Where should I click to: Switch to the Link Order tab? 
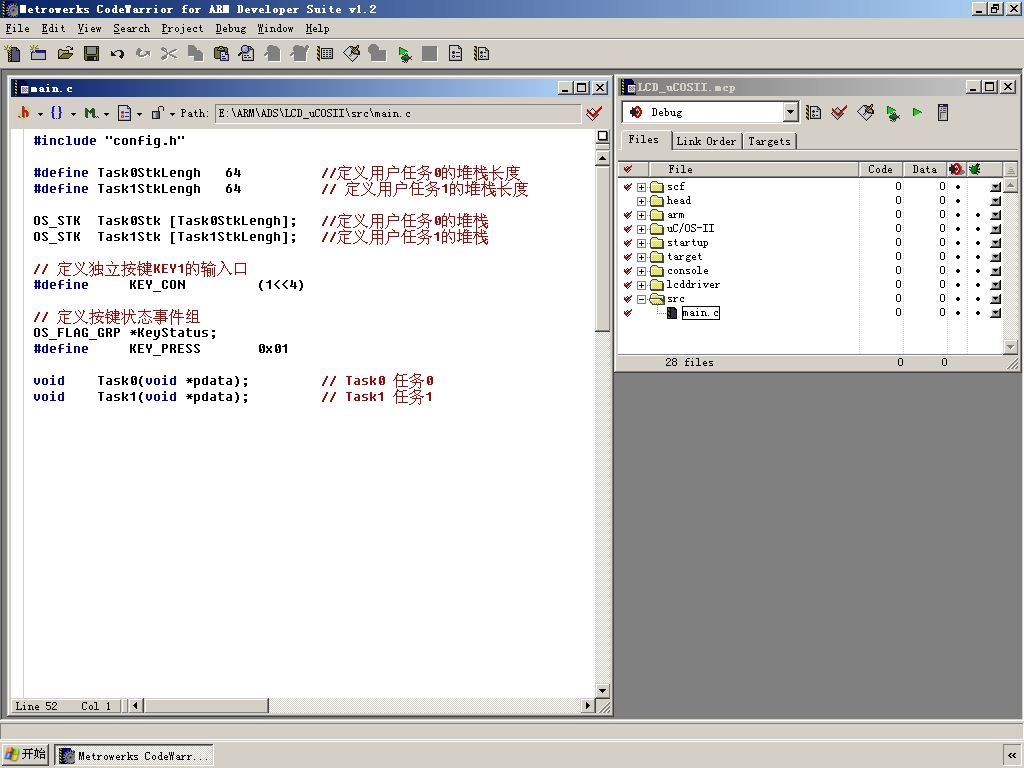(706, 141)
